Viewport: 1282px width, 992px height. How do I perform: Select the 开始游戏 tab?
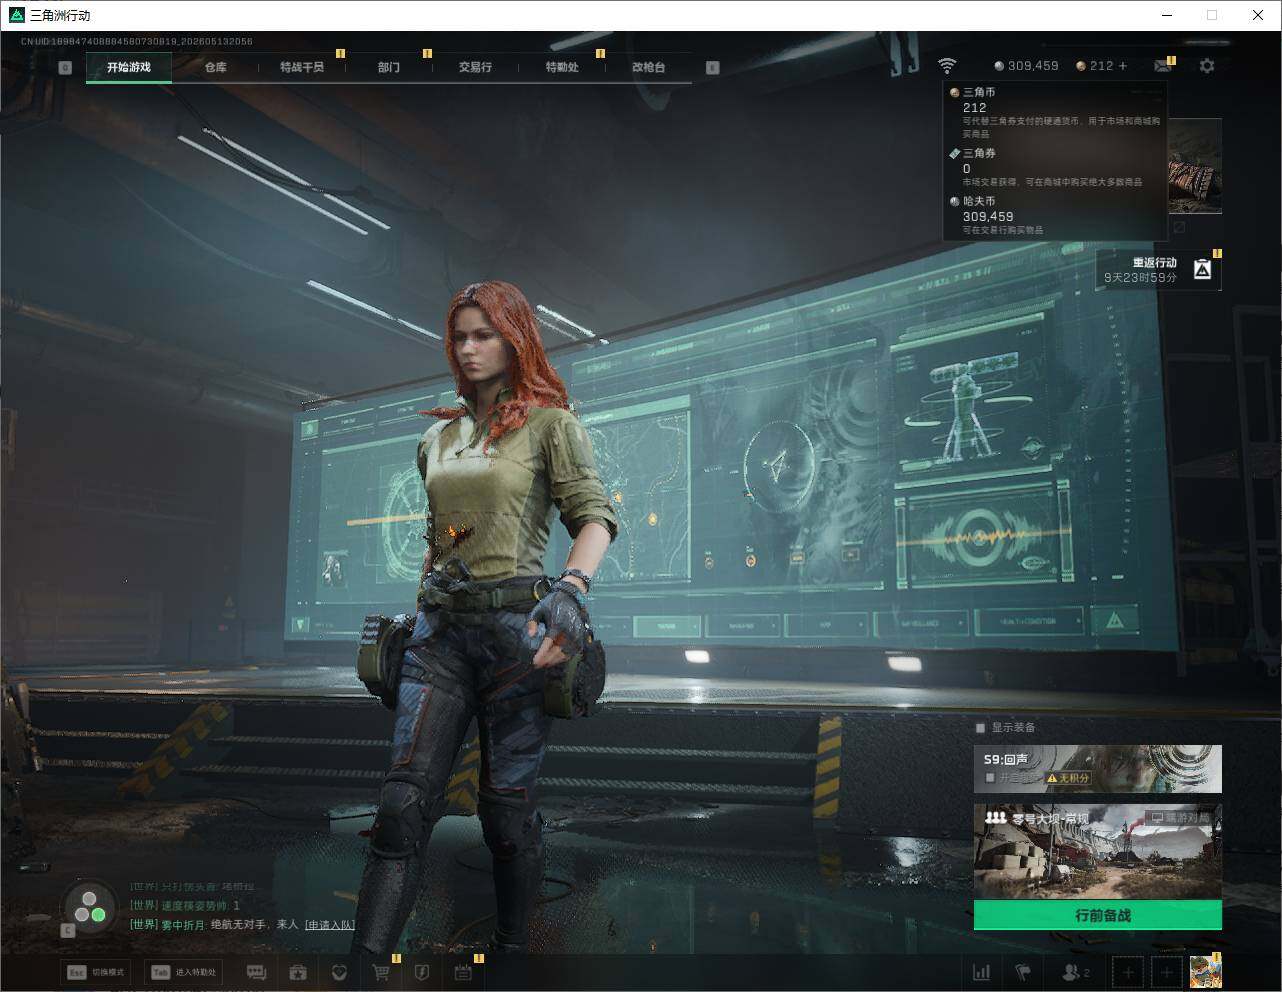129,67
